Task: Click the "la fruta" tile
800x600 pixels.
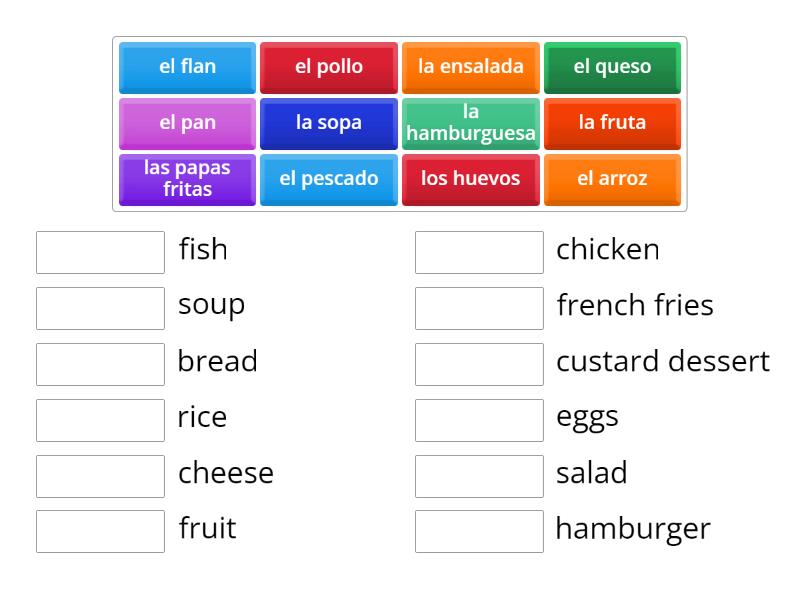Action: pyautogui.click(x=612, y=123)
